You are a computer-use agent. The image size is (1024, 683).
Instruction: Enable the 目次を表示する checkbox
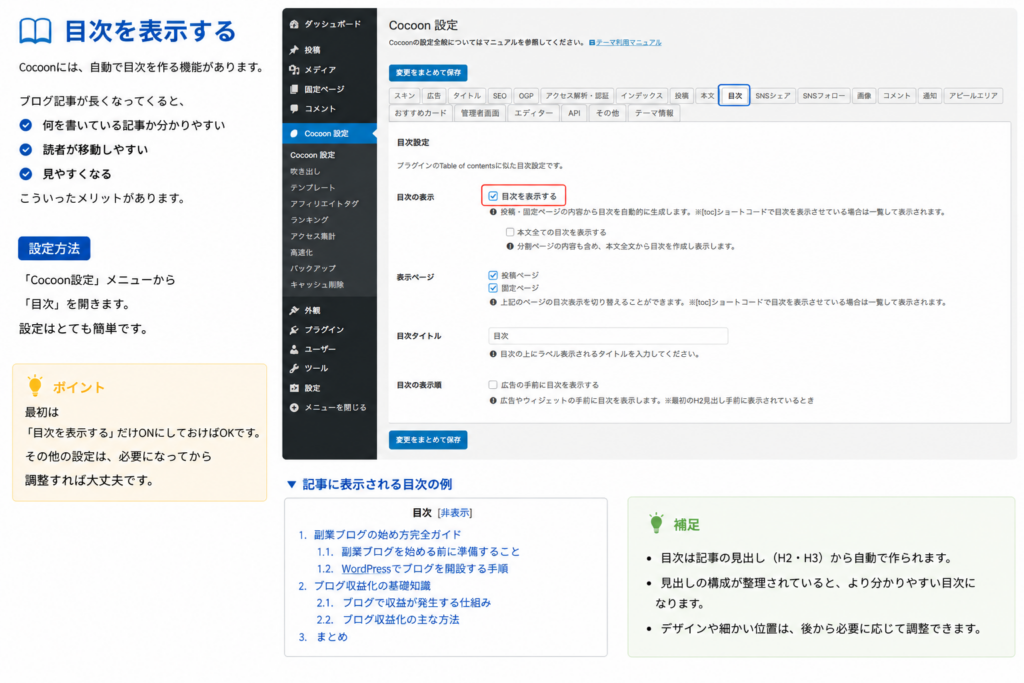(x=493, y=196)
